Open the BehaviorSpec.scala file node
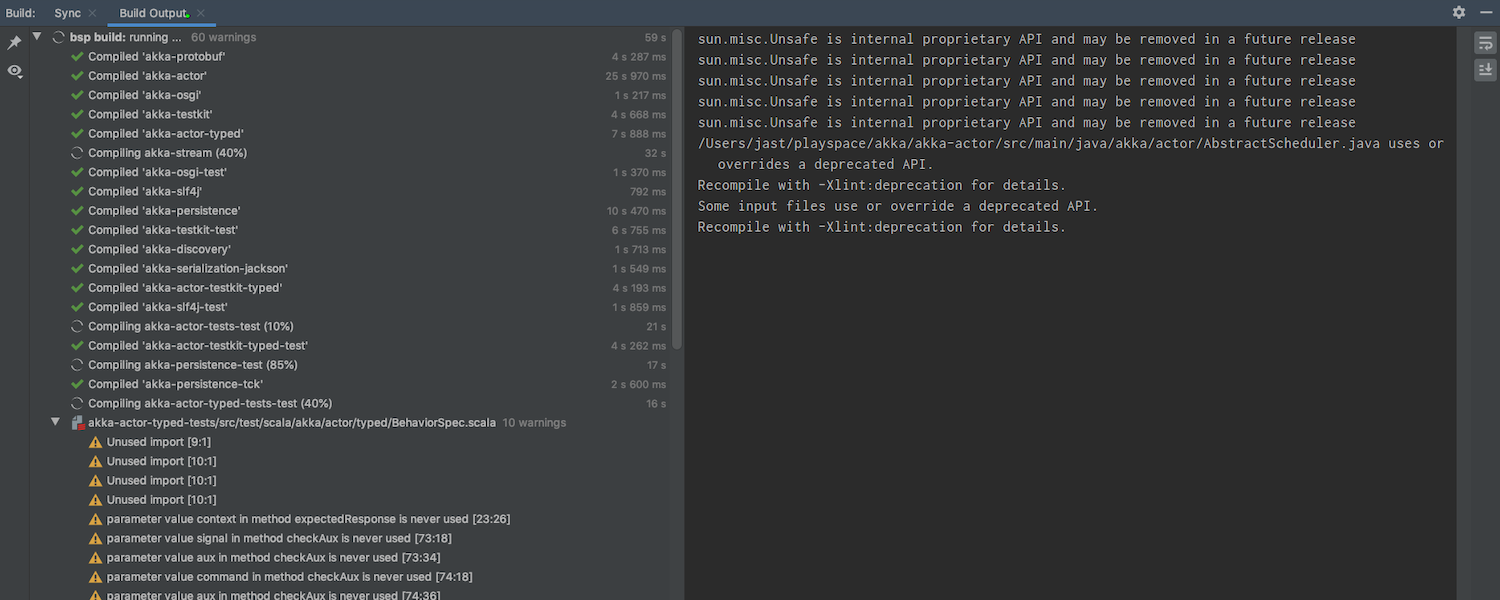This screenshot has height=600, width=1500. click(x=350, y=422)
